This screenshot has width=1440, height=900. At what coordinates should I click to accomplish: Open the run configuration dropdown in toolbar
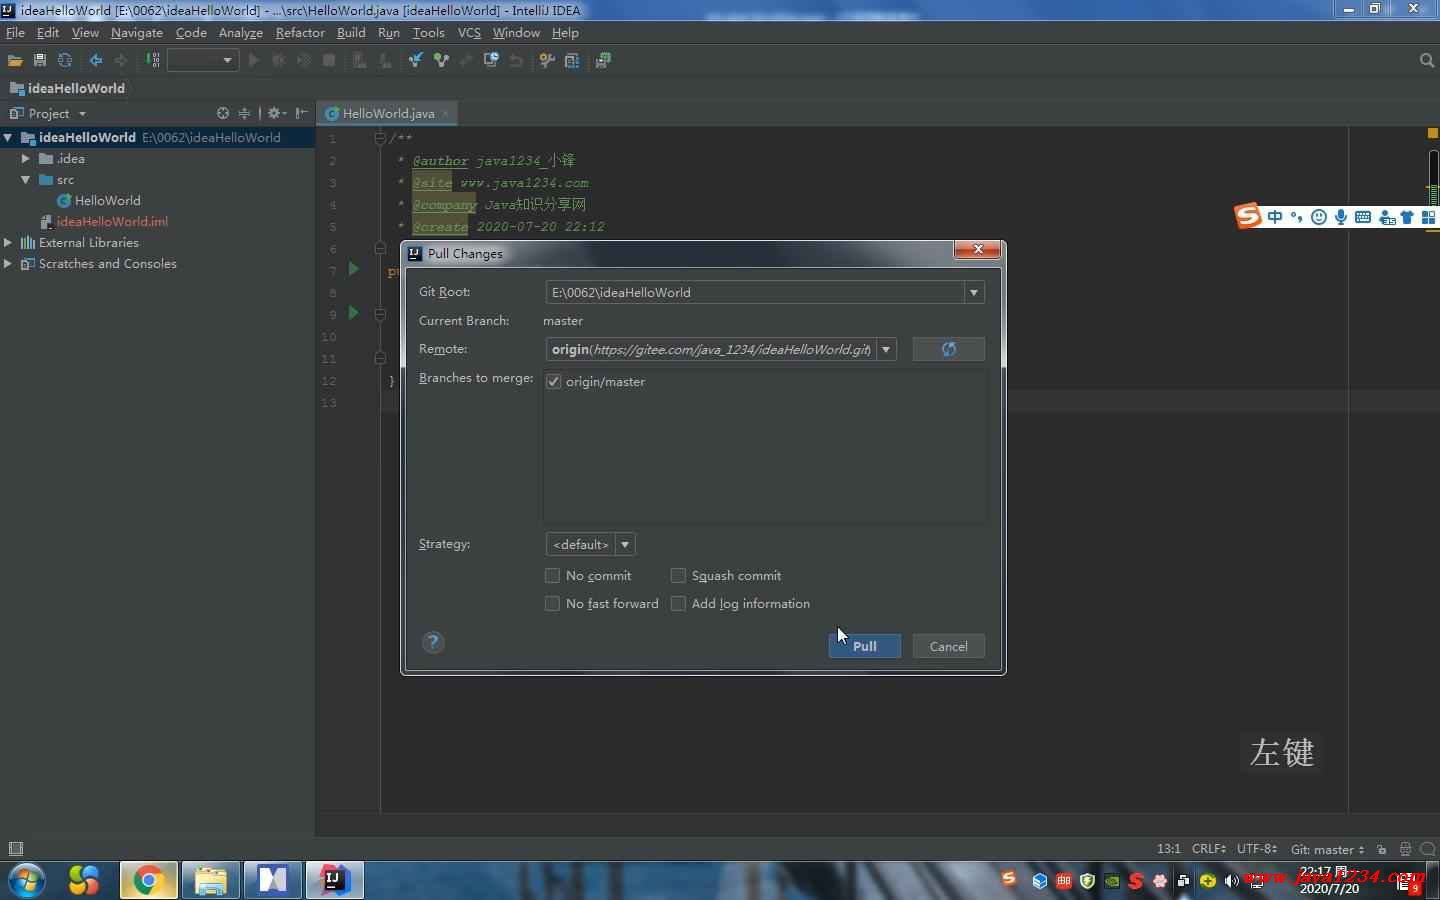point(203,60)
